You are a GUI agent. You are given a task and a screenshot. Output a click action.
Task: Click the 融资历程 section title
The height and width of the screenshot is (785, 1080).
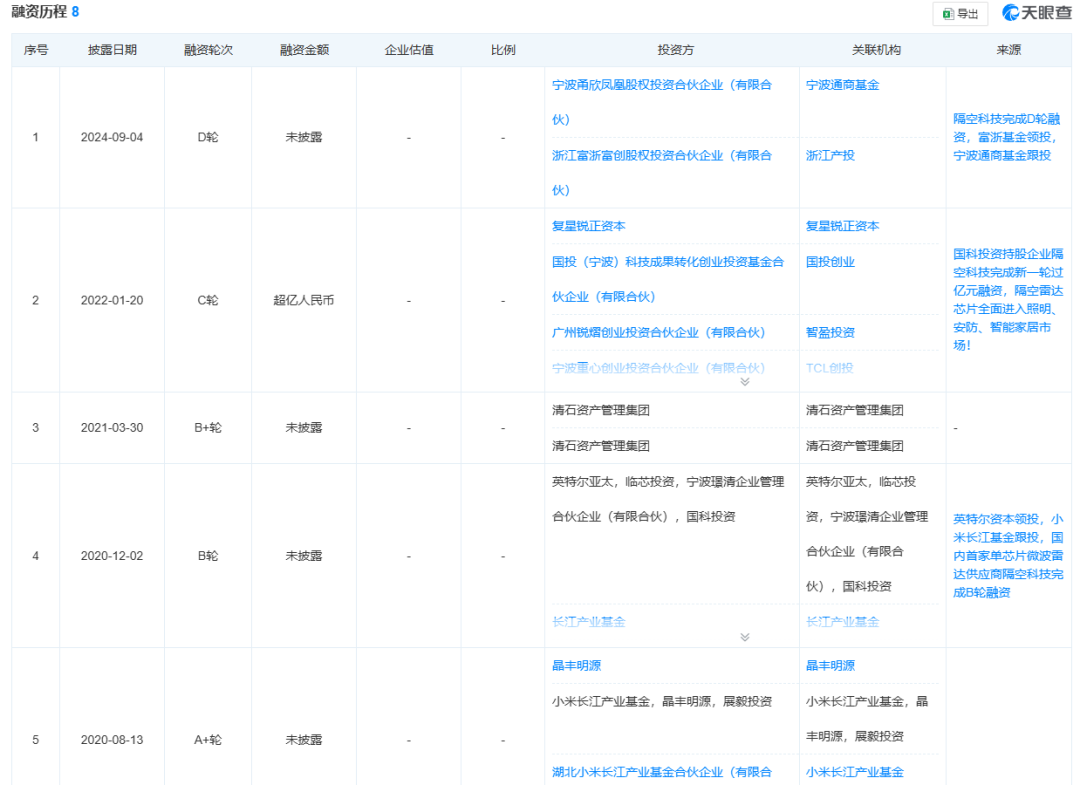tap(39, 12)
